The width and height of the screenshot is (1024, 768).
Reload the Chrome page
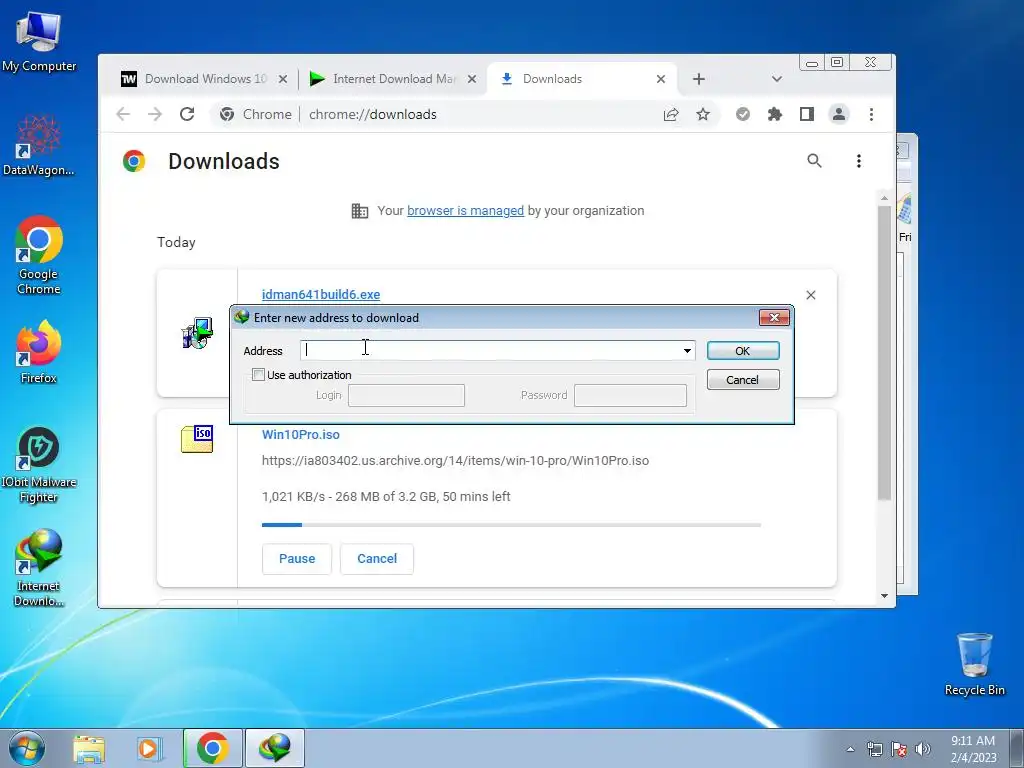click(x=187, y=114)
